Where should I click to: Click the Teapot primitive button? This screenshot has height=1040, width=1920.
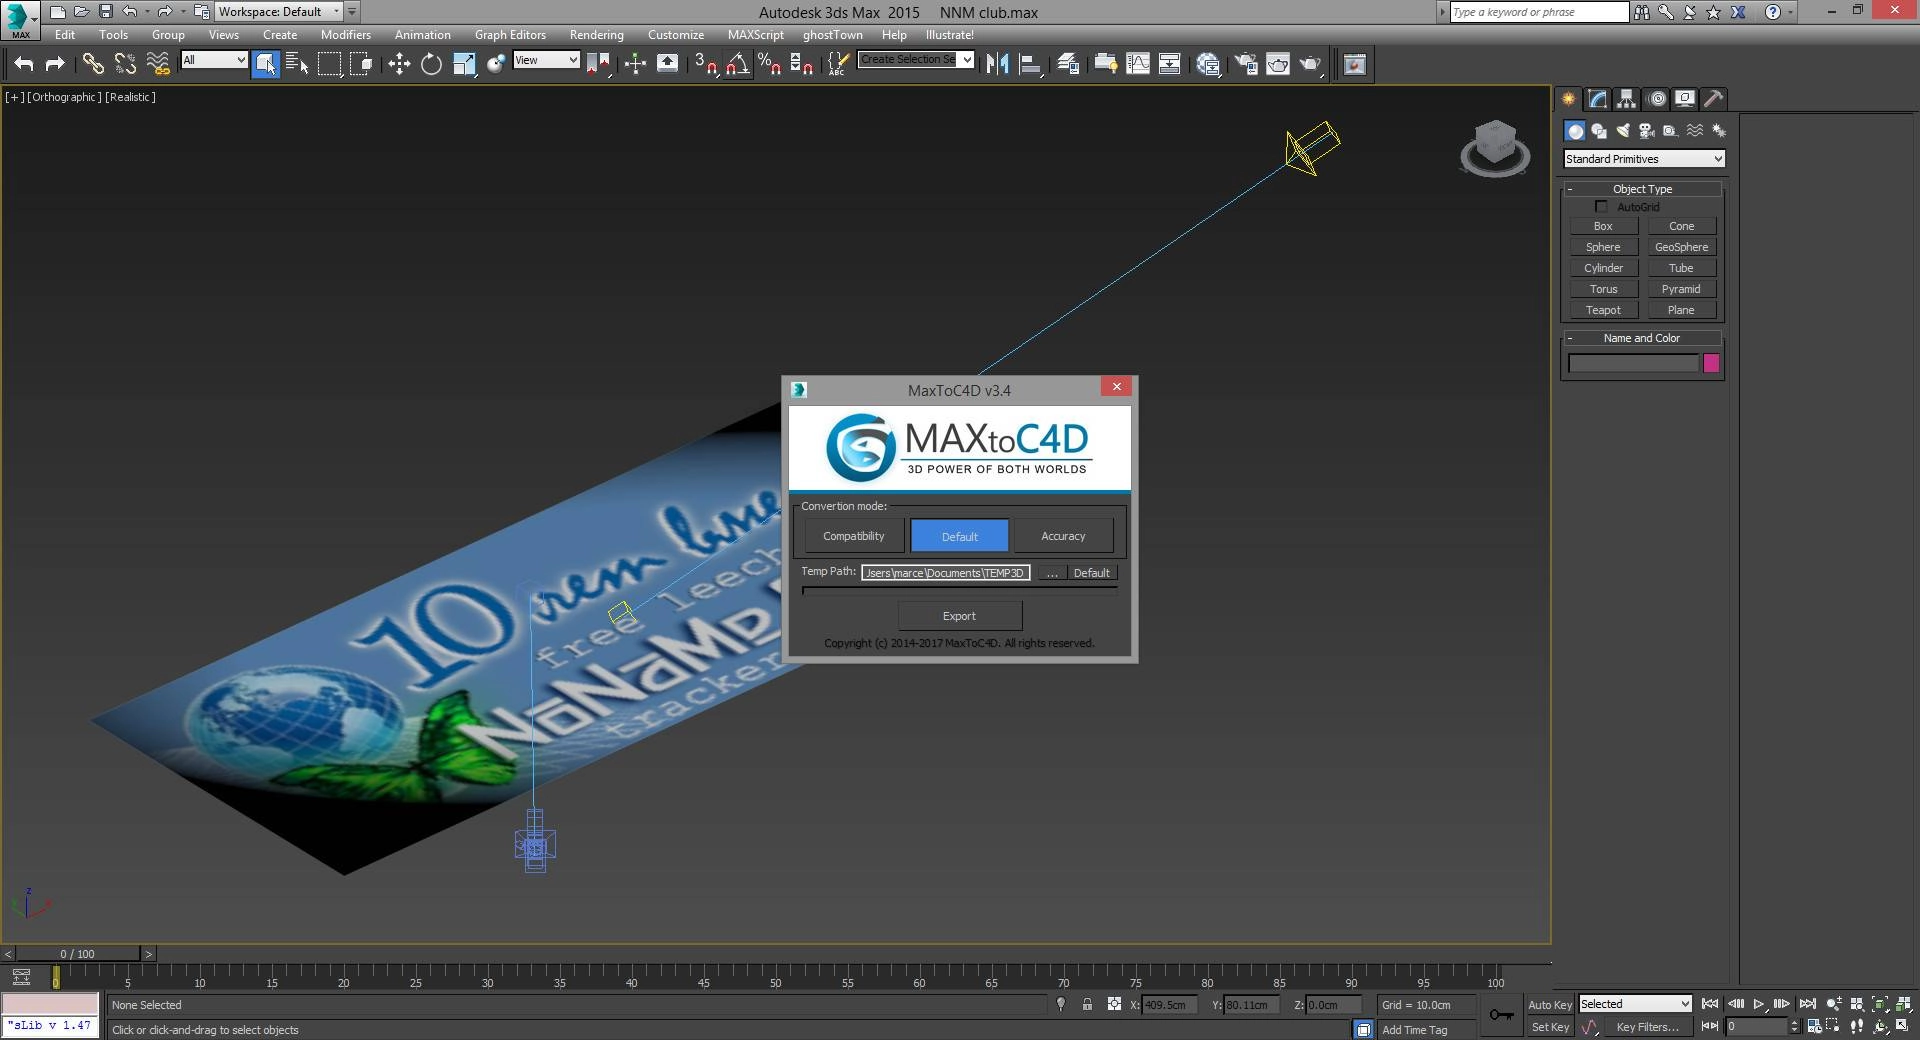click(x=1603, y=310)
